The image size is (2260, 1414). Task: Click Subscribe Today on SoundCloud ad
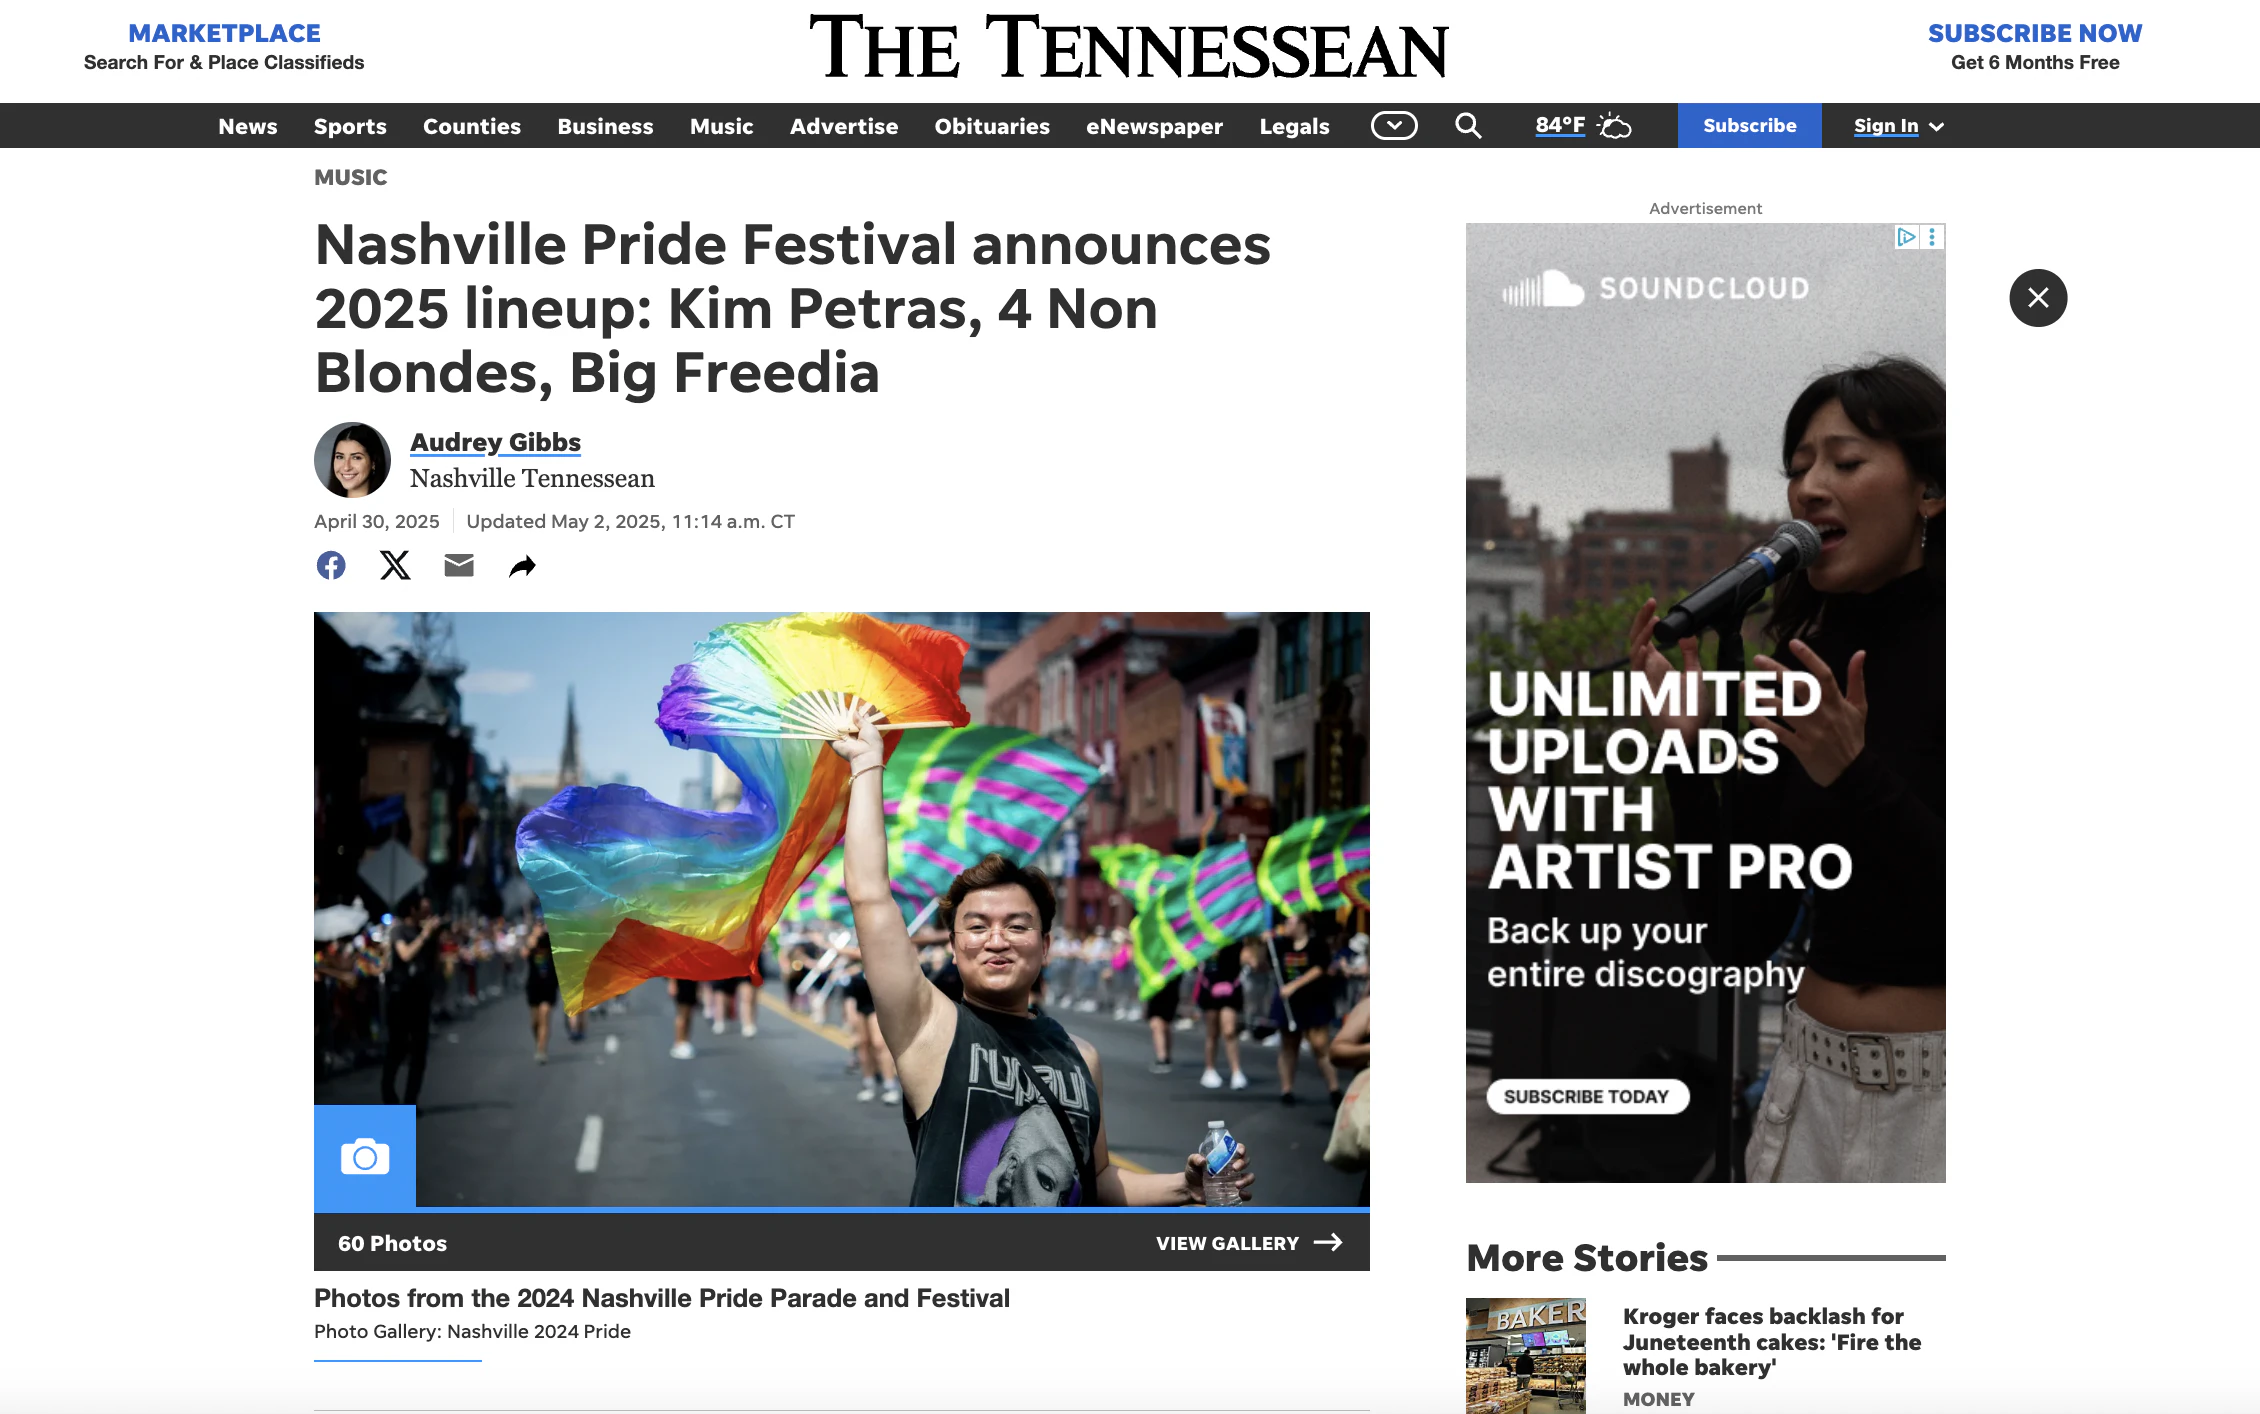[1587, 1097]
